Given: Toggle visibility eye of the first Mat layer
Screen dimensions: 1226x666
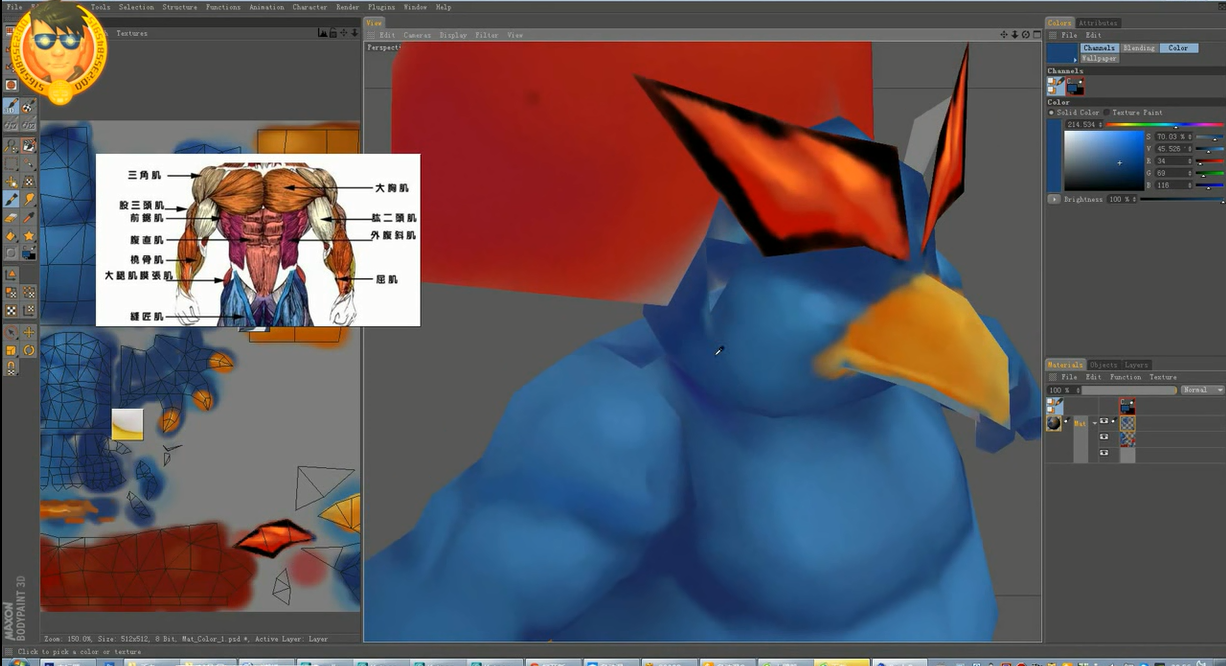Looking at the screenshot, I should [1104, 421].
